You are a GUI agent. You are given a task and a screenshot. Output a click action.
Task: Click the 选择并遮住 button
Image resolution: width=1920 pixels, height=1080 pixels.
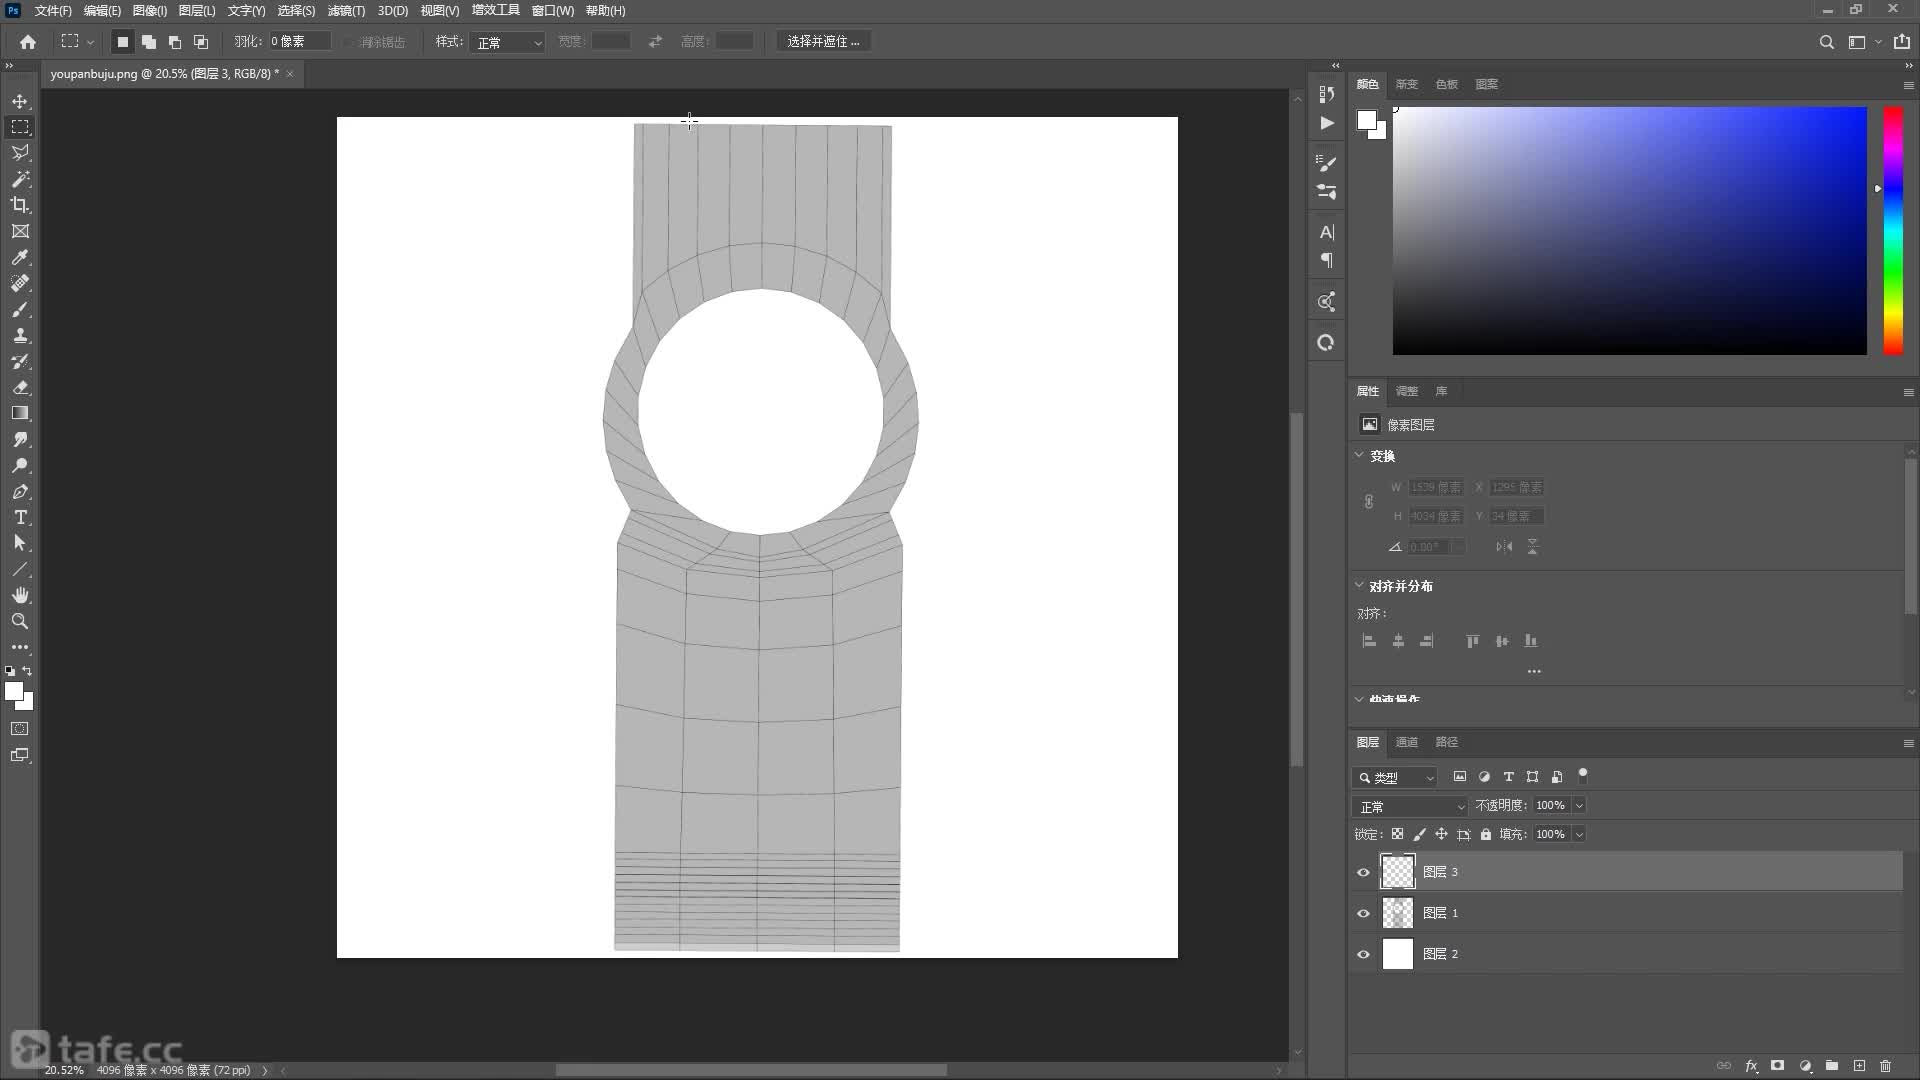coord(823,42)
